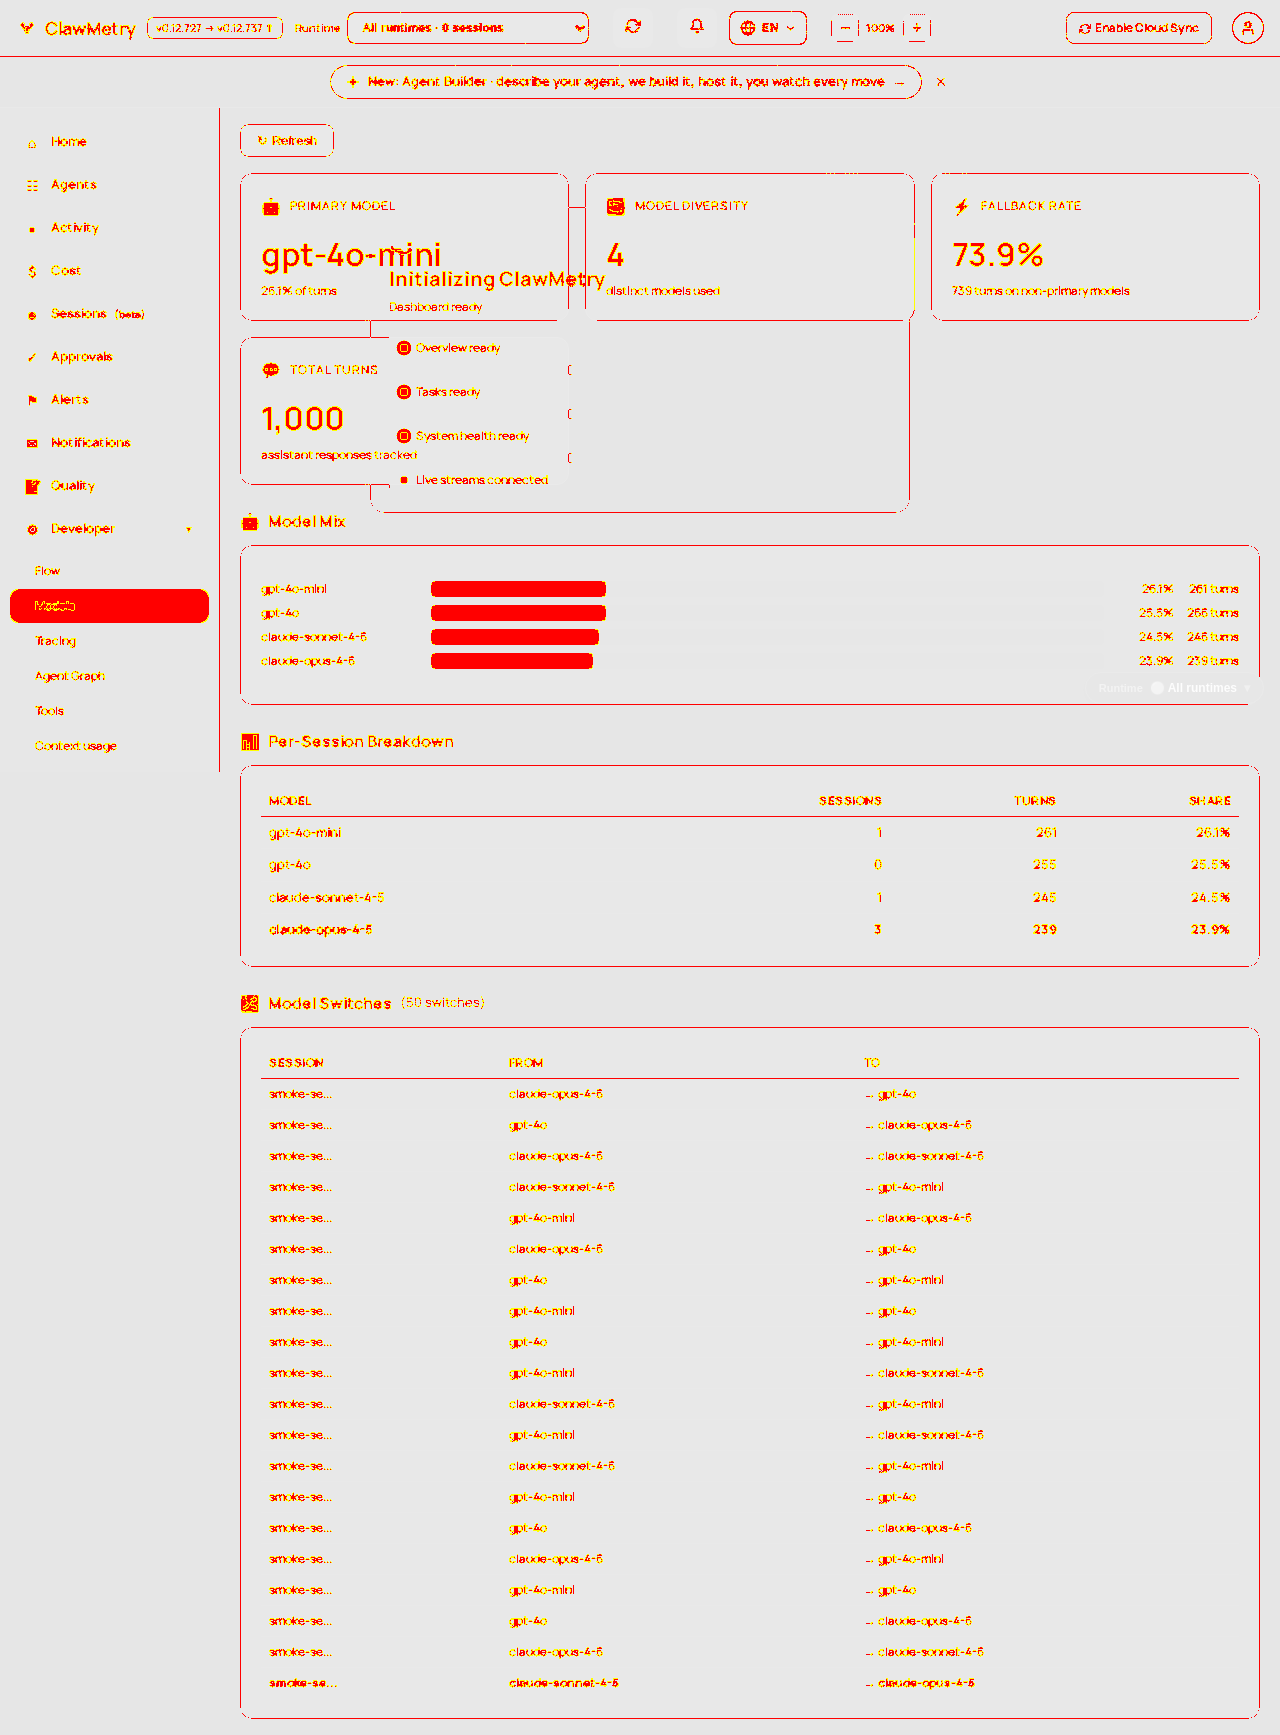This screenshot has width=1280, height=1735.
Task: Open the EN language dropdown
Action: tap(768, 28)
